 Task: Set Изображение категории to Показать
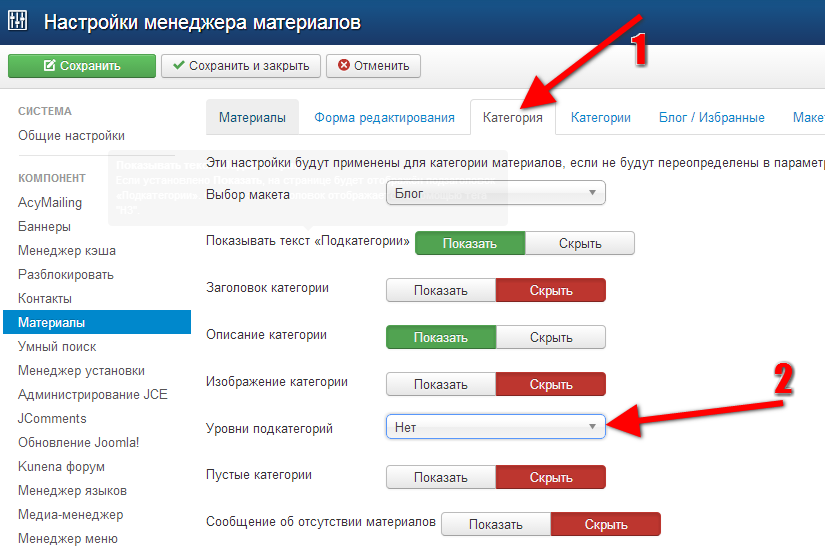coord(441,384)
